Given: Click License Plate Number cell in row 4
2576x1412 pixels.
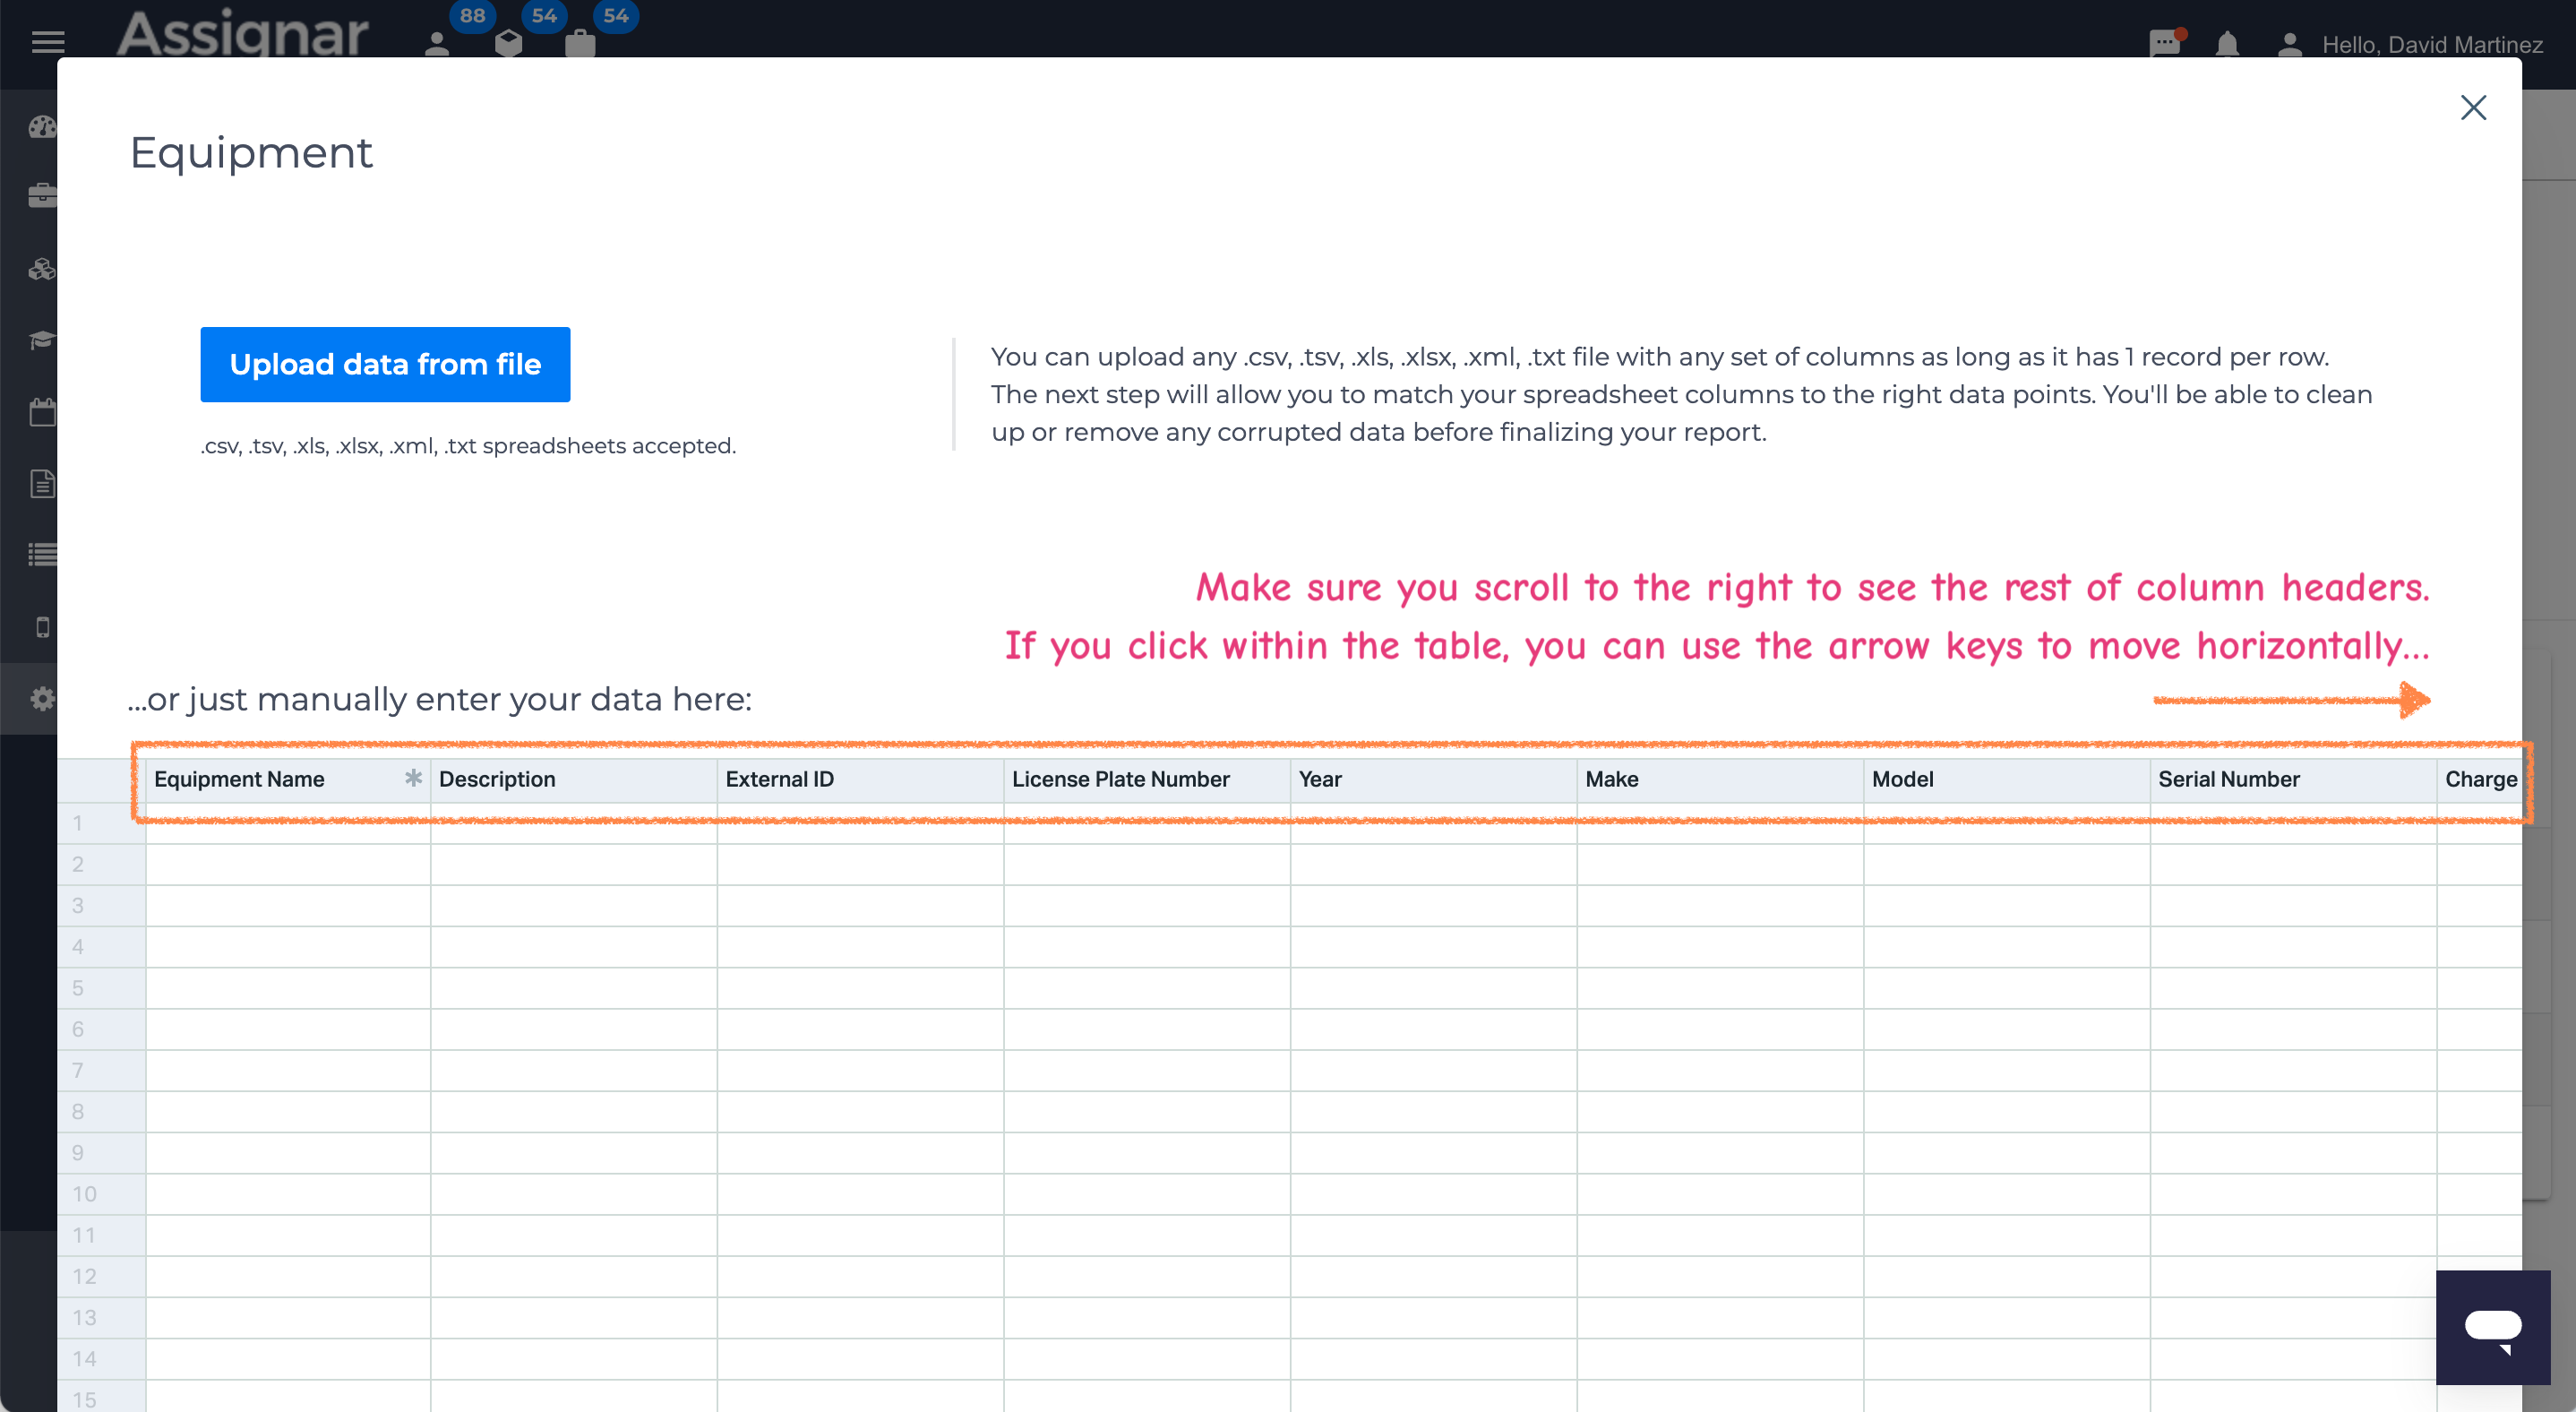Looking at the screenshot, I should coord(1147,947).
